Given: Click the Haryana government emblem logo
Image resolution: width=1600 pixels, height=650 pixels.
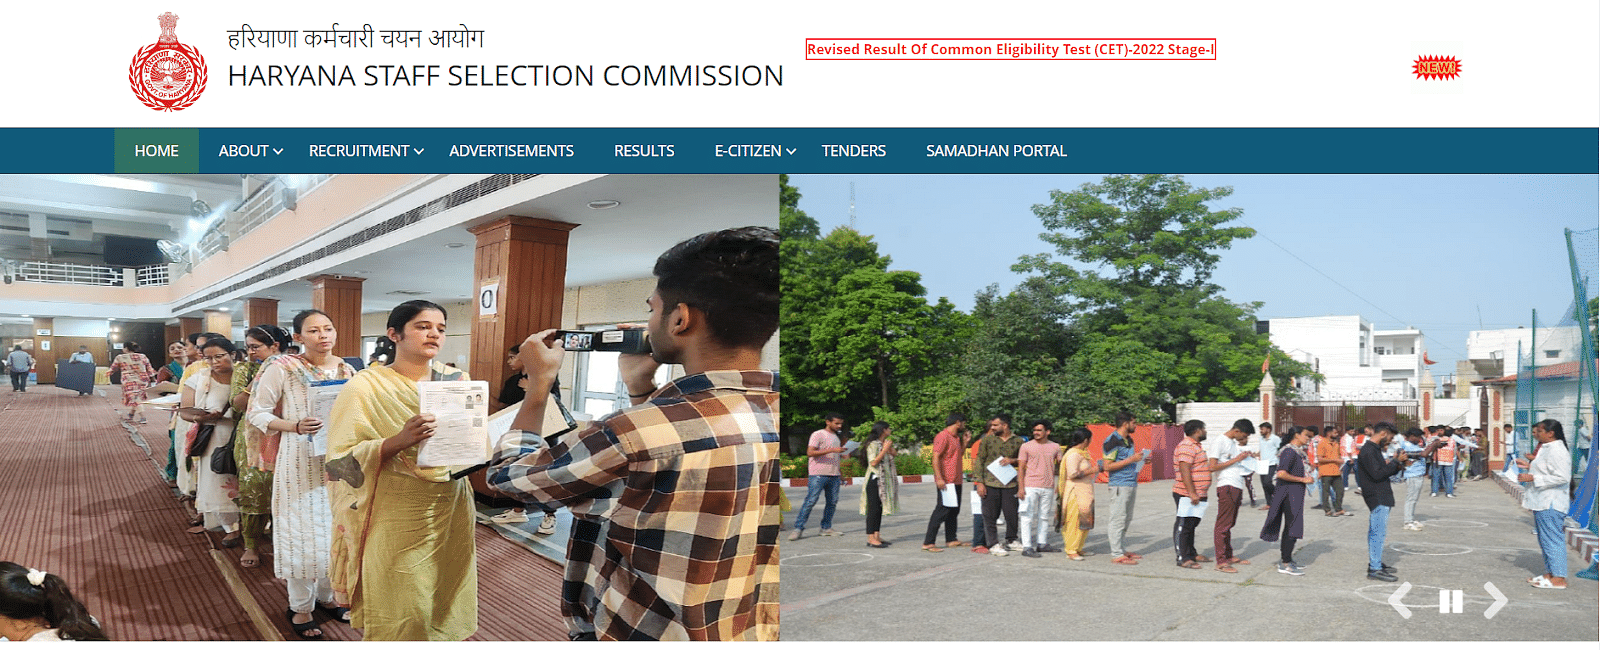Looking at the screenshot, I should click(168, 61).
